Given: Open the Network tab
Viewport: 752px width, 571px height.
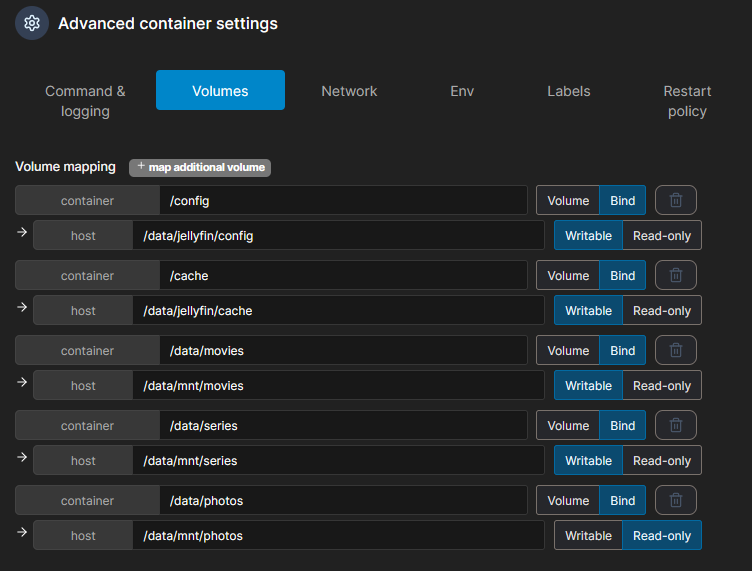Looking at the screenshot, I should (349, 91).
